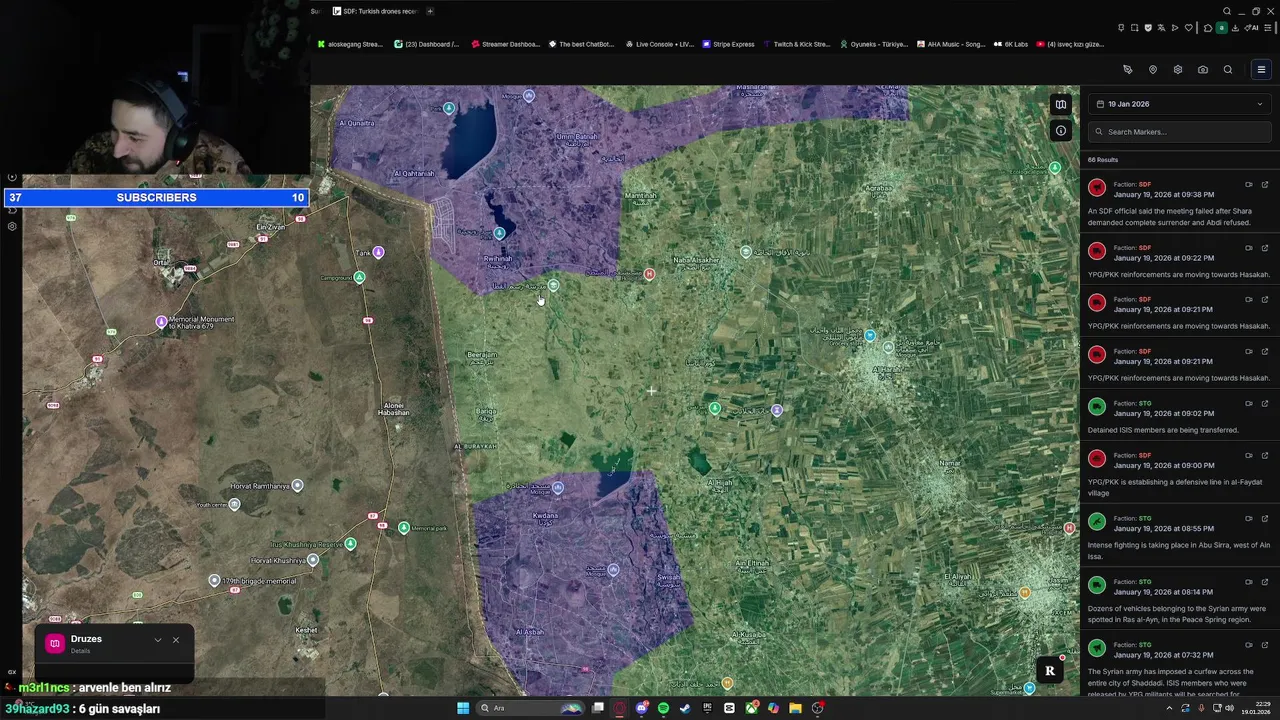Open the Streamer Dashboard bookmark
1280x720 pixels.
[x=505, y=44]
